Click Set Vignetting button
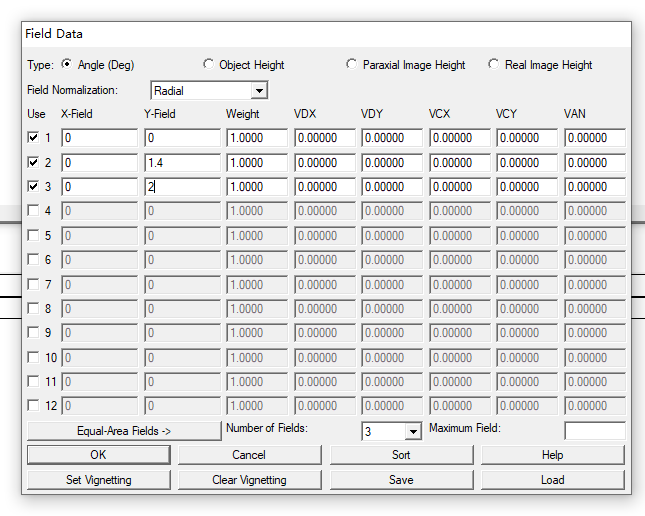The width and height of the screenshot is (645, 516). pos(99,480)
